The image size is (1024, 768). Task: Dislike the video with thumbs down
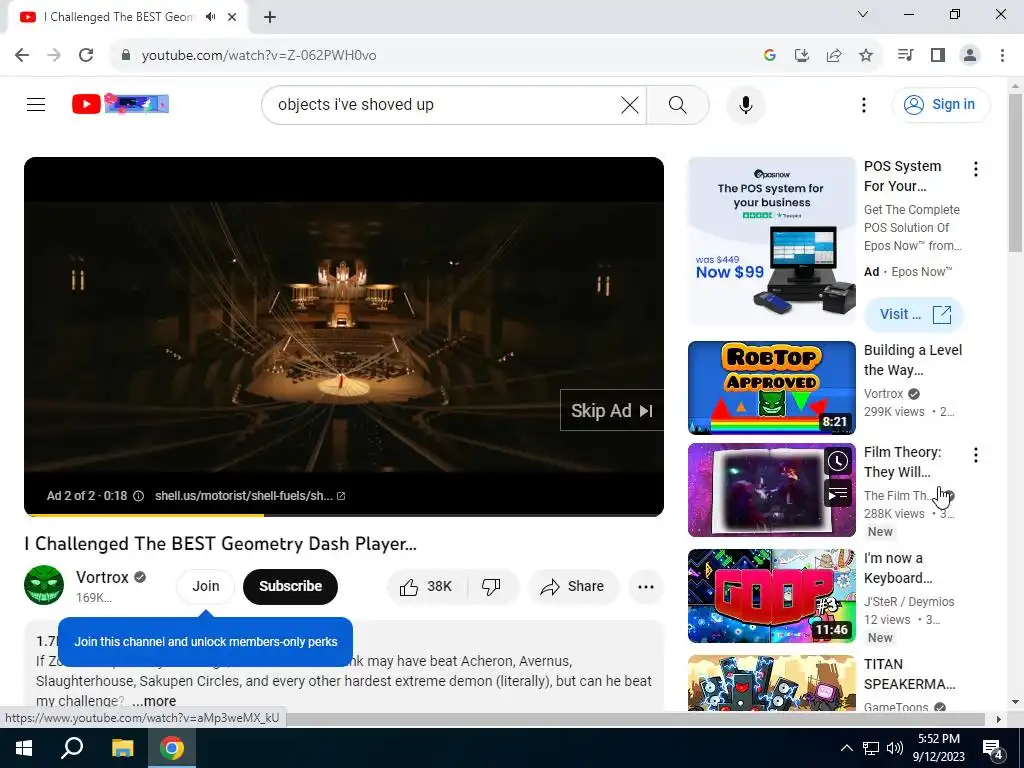click(x=491, y=586)
